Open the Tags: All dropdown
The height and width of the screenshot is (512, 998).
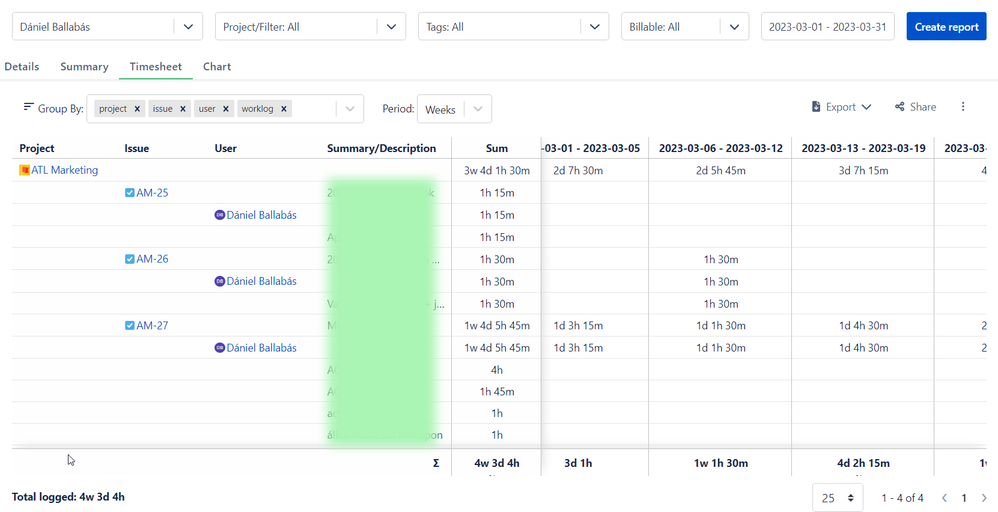click(x=513, y=27)
